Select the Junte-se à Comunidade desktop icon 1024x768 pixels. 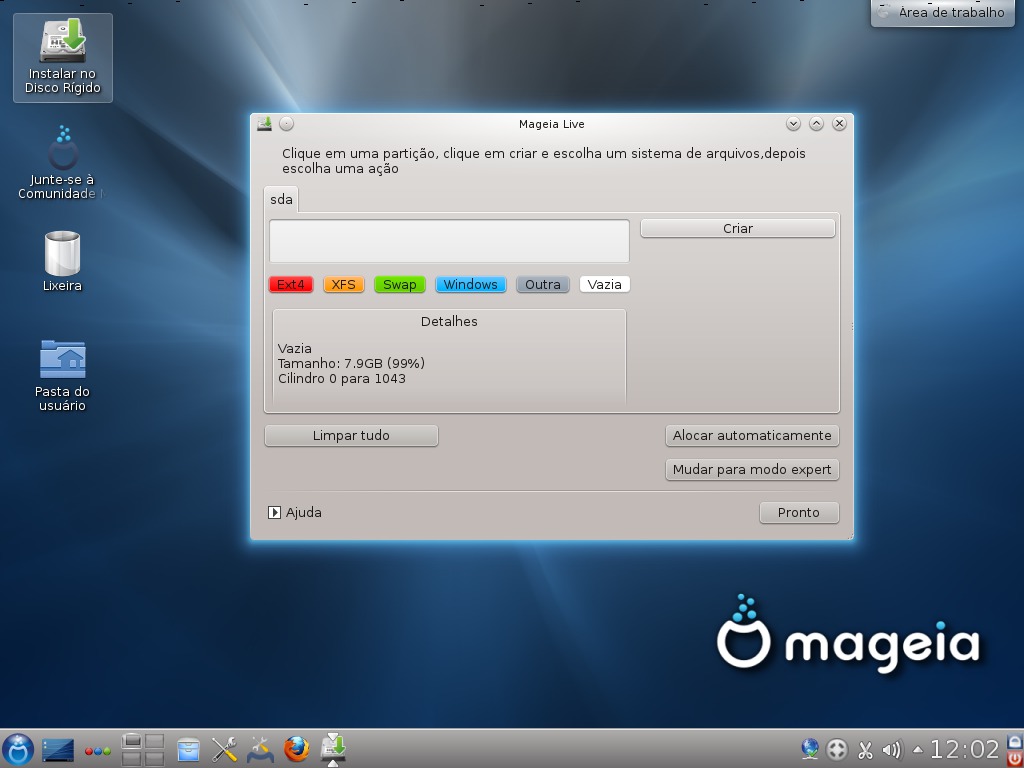(x=63, y=163)
